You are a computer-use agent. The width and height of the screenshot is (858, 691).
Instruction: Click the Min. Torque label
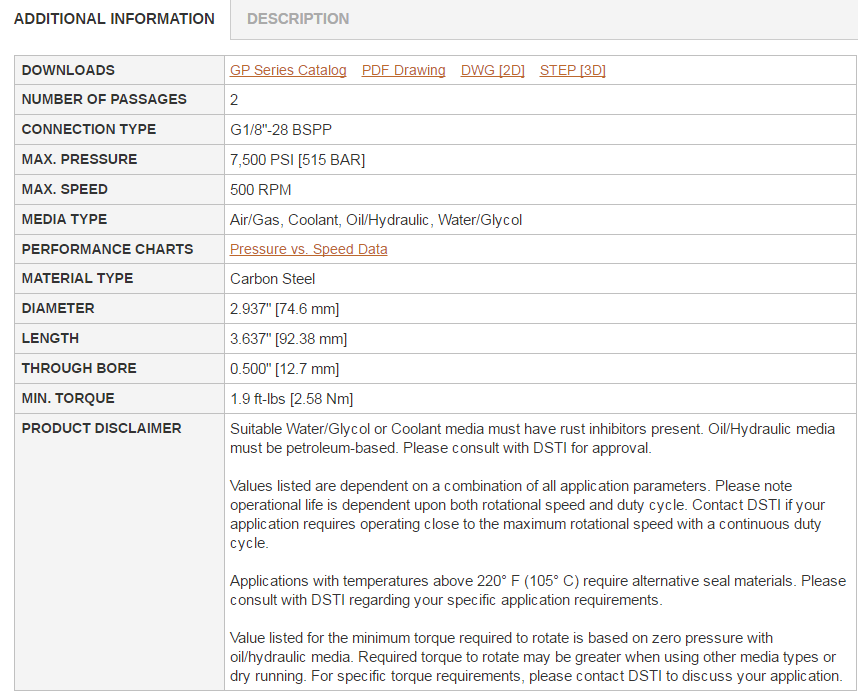coord(68,398)
